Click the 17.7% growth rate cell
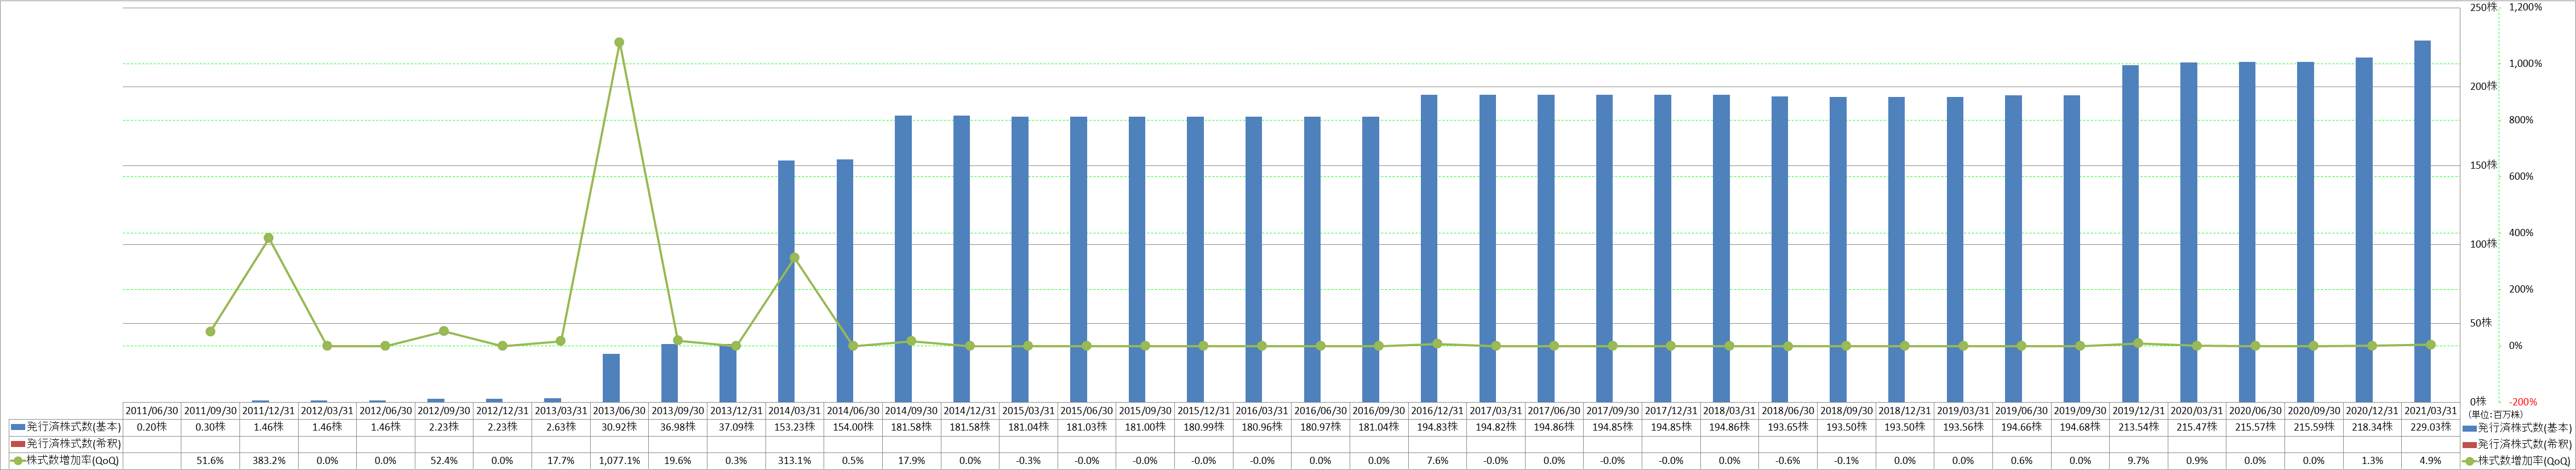Screen dimensions: 2576x470 [561, 461]
